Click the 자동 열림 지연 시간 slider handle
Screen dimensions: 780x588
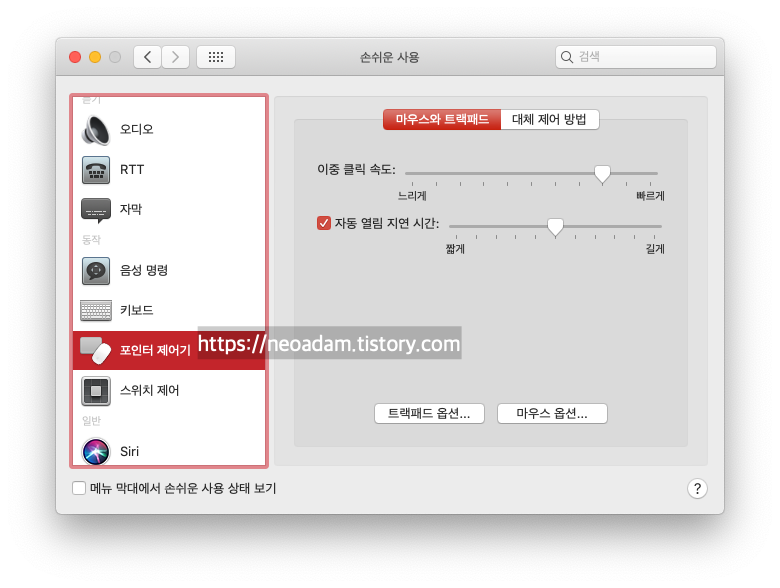pyautogui.click(x=555, y=227)
